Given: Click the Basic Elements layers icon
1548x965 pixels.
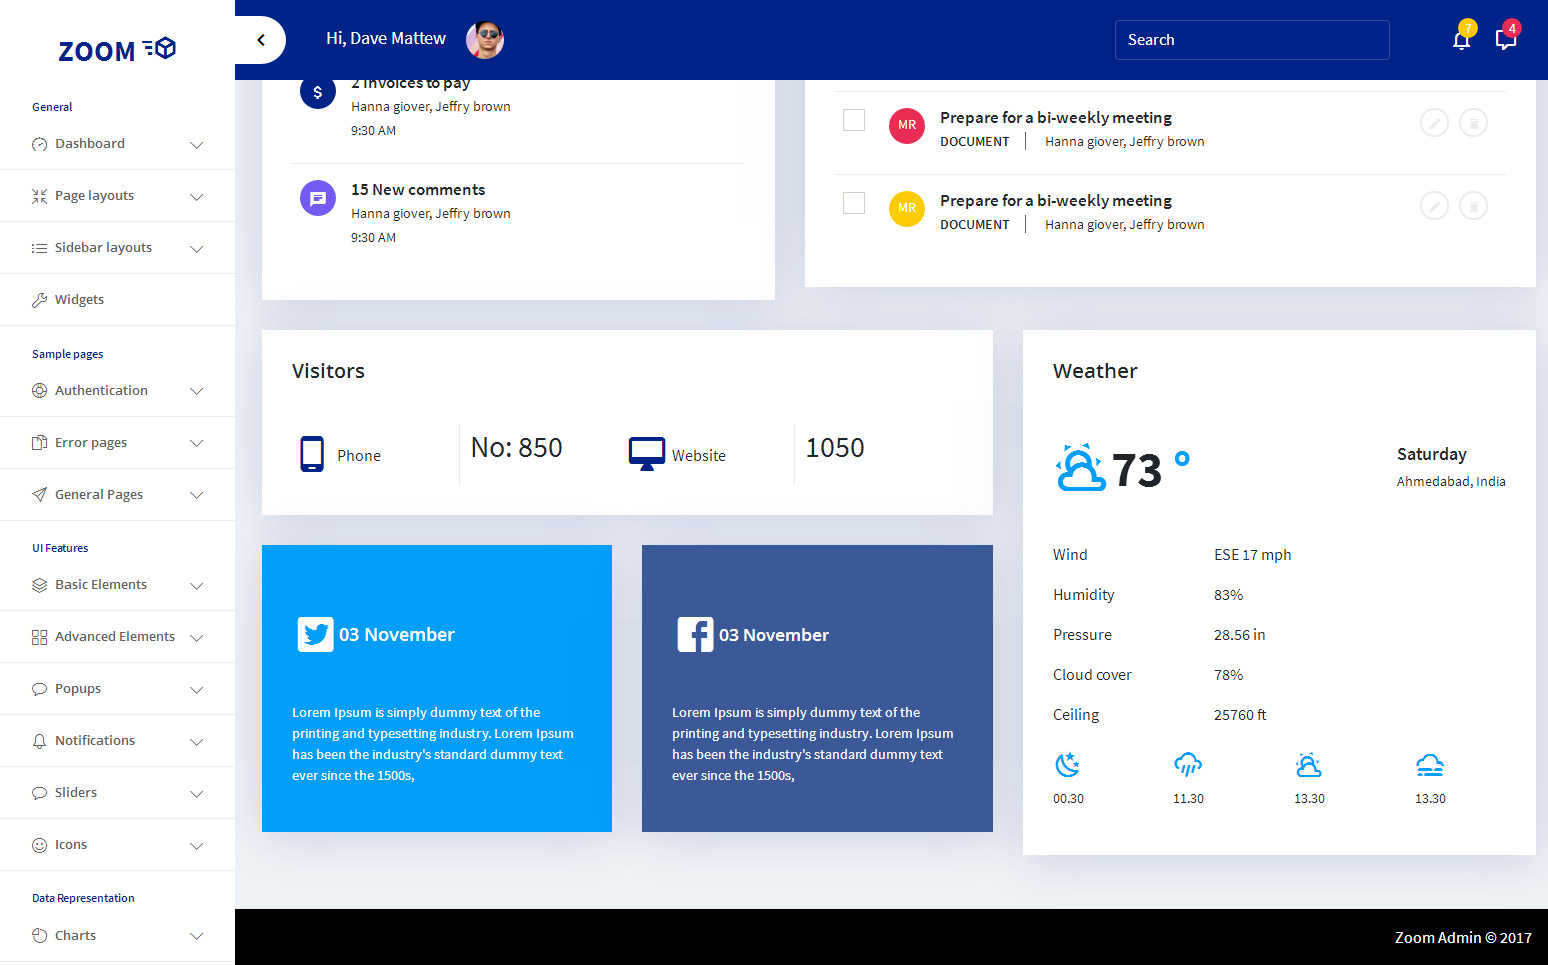Looking at the screenshot, I should pyautogui.click(x=39, y=585).
